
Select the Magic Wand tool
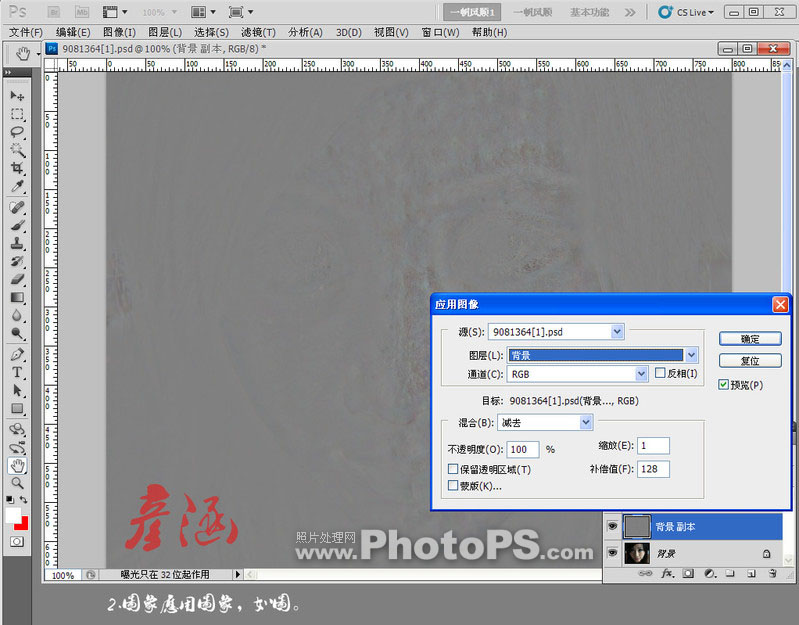click(x=17, y=150)
